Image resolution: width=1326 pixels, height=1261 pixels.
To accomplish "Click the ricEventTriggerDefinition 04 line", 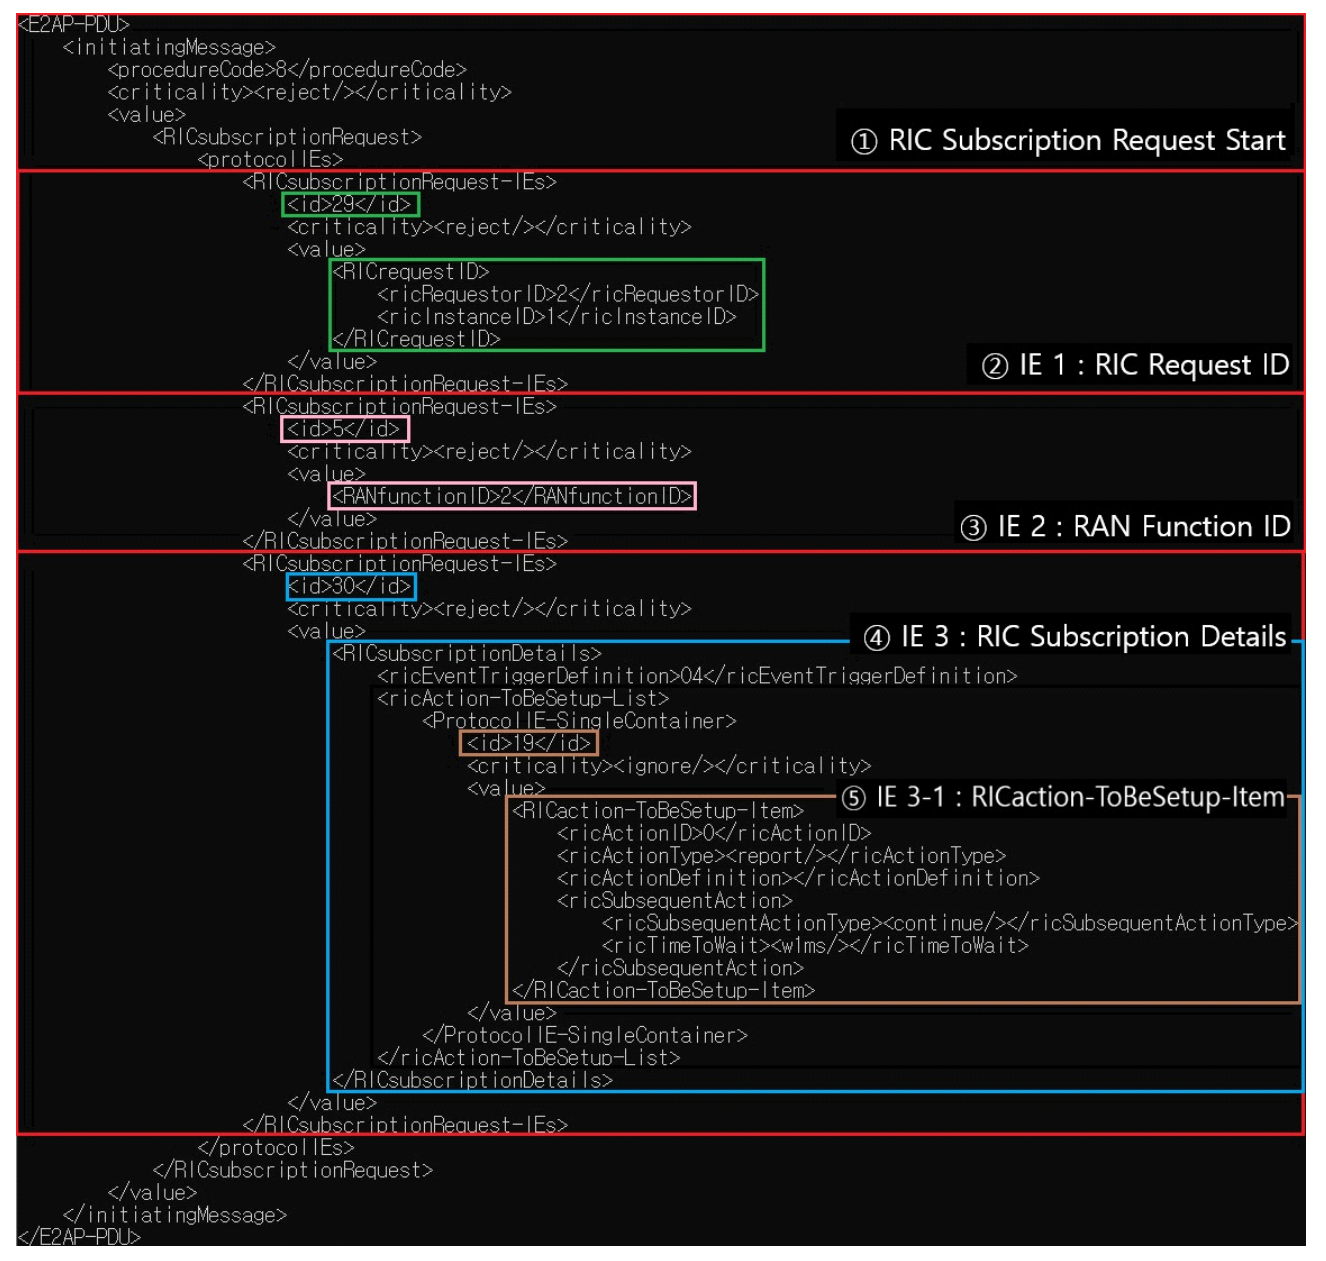I will tap(696, 676).
